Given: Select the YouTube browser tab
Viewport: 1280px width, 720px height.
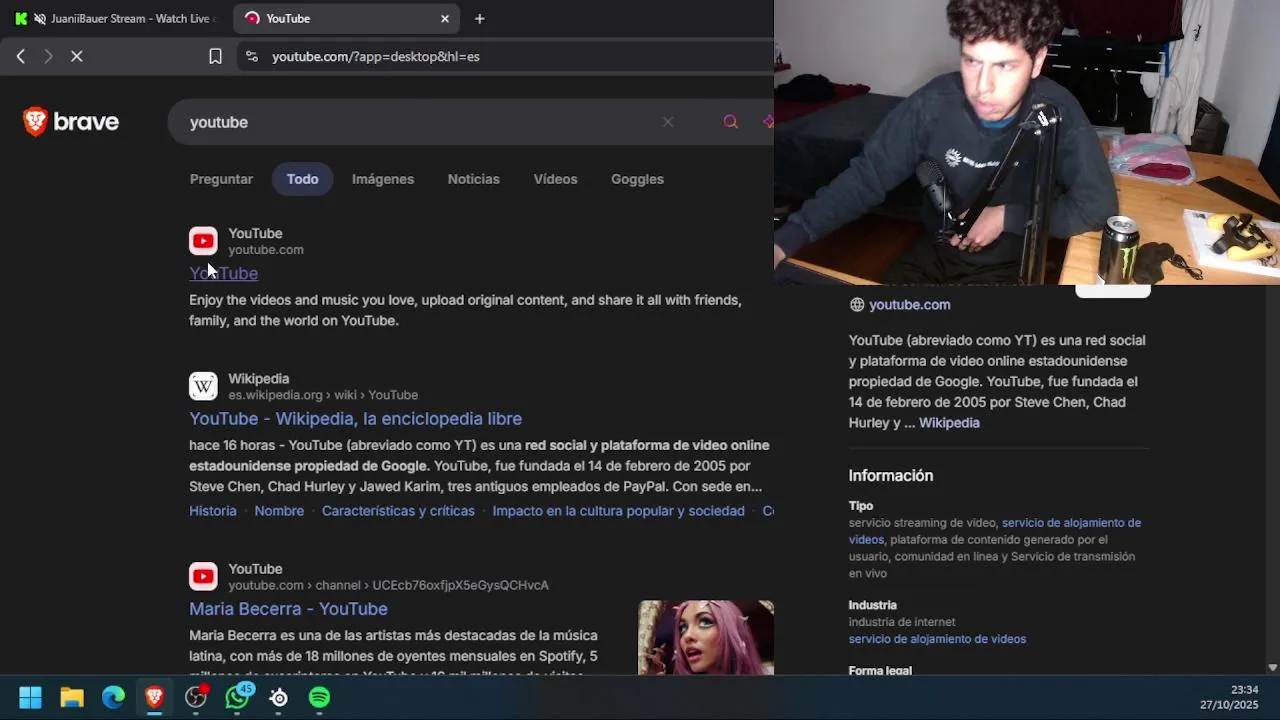Looking at the screenshot, I should [345, 18].
